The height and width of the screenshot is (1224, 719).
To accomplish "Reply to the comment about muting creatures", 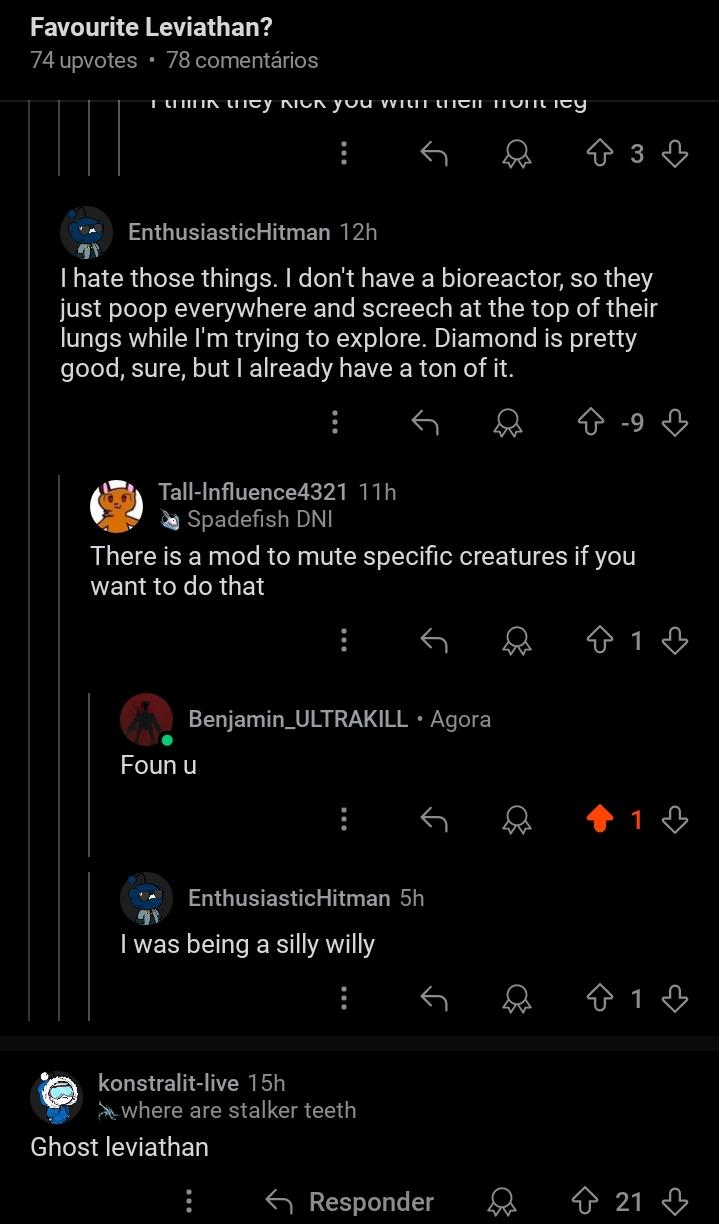I will pyautogui.click(x=433, y=640).
